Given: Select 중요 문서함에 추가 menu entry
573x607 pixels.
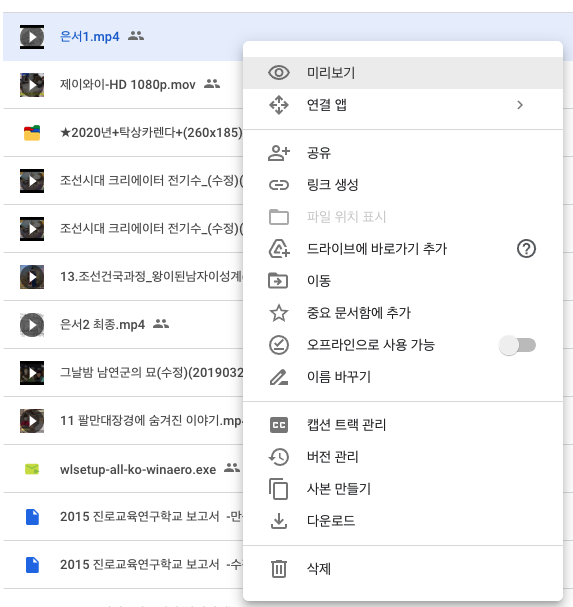Looking at the screenshot, I should pyautogui.click(x=403, y=313).
